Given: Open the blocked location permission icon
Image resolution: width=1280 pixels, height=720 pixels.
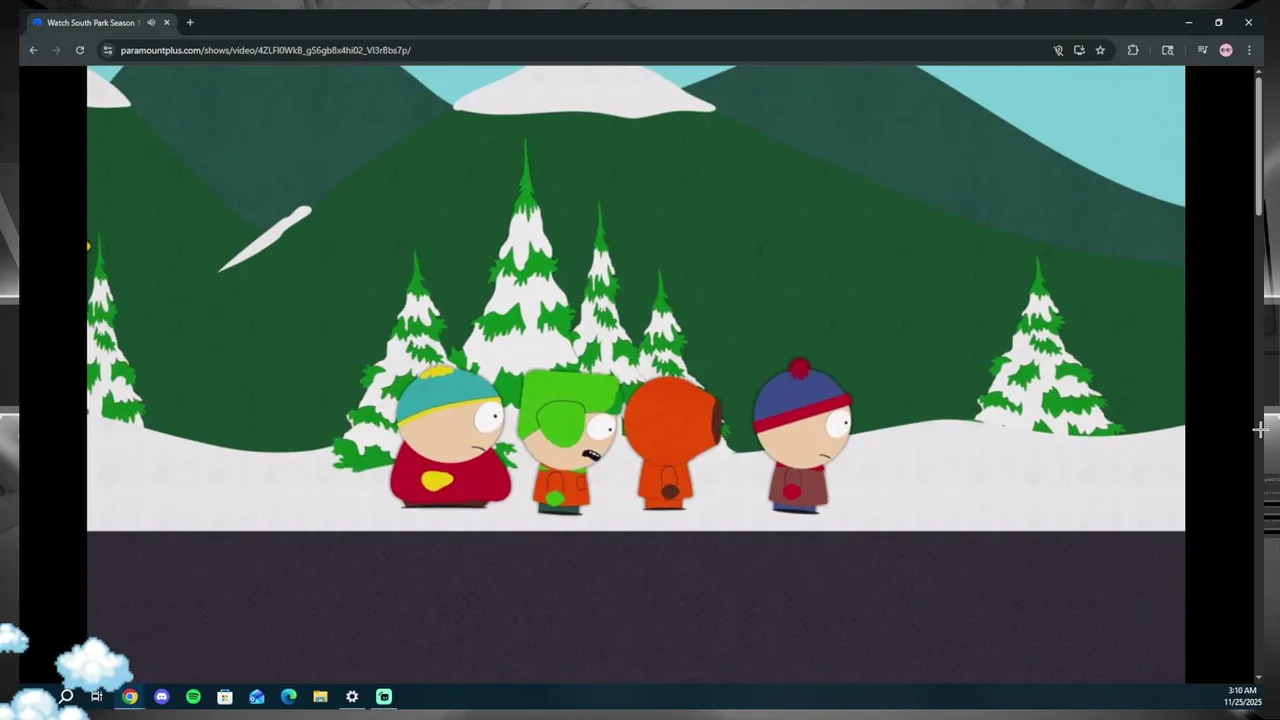Looking at the screenshot, I should (x=1058, y=50).
